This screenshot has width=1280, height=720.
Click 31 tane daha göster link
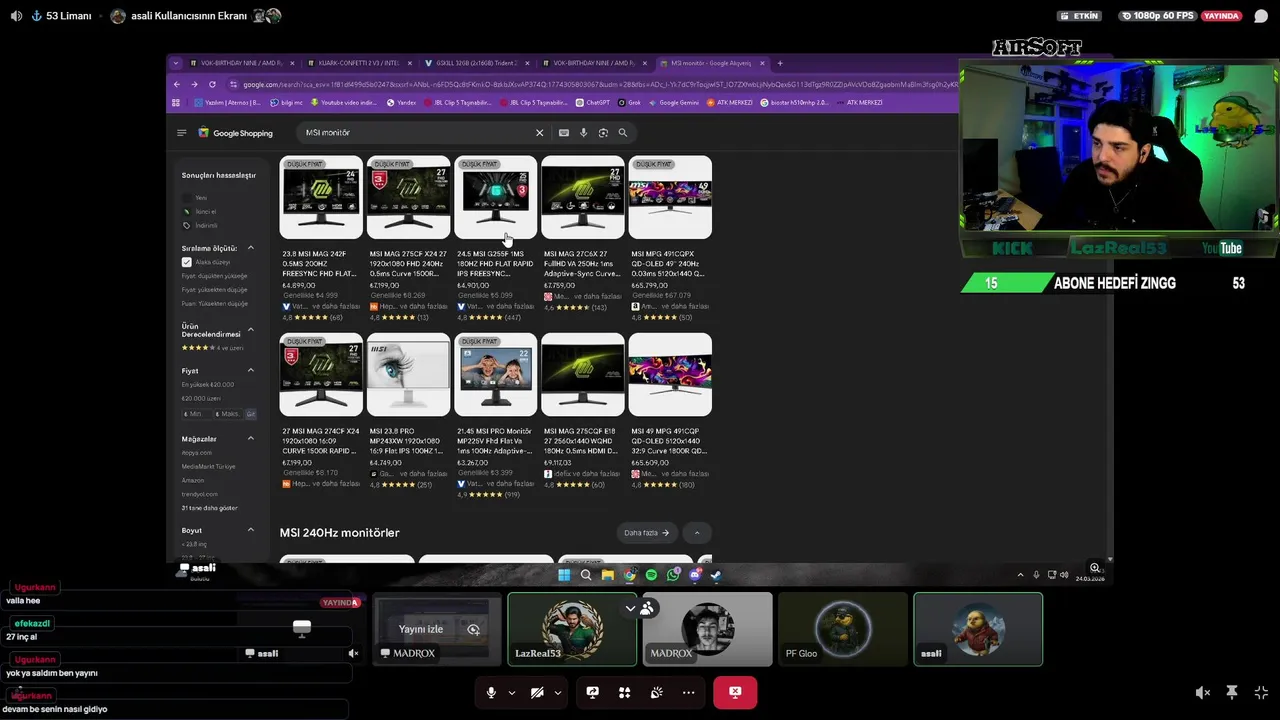tap(209, 507)
